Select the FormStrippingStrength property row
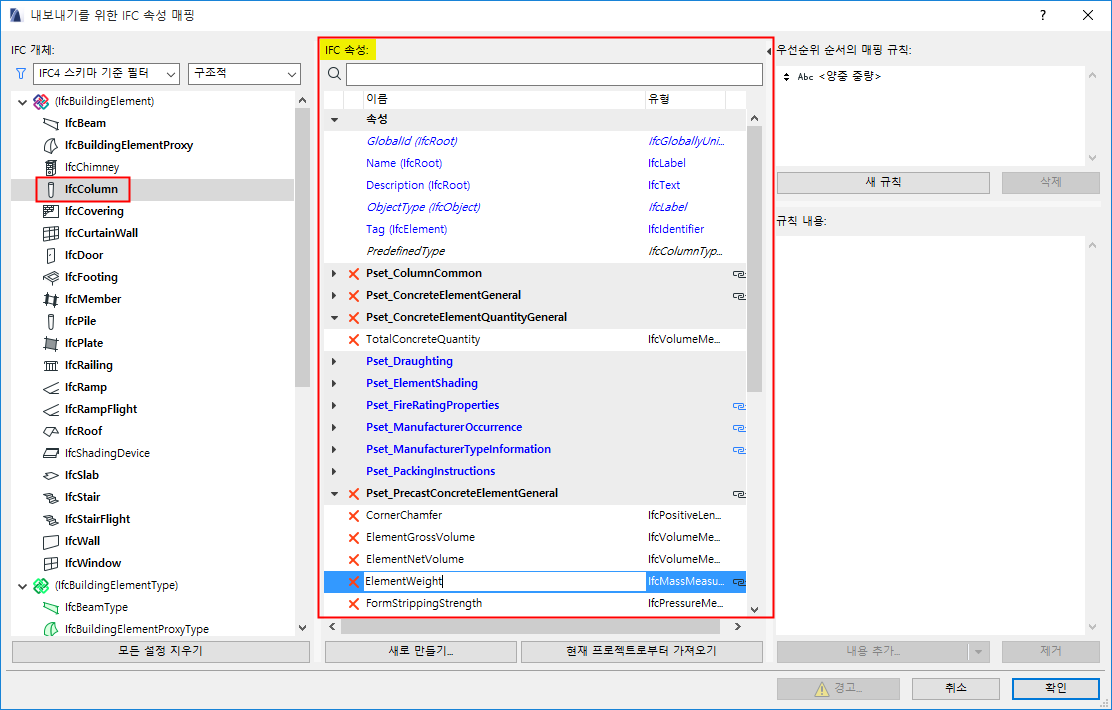This screenshot has width=1112, height=710. pos(535,604)
